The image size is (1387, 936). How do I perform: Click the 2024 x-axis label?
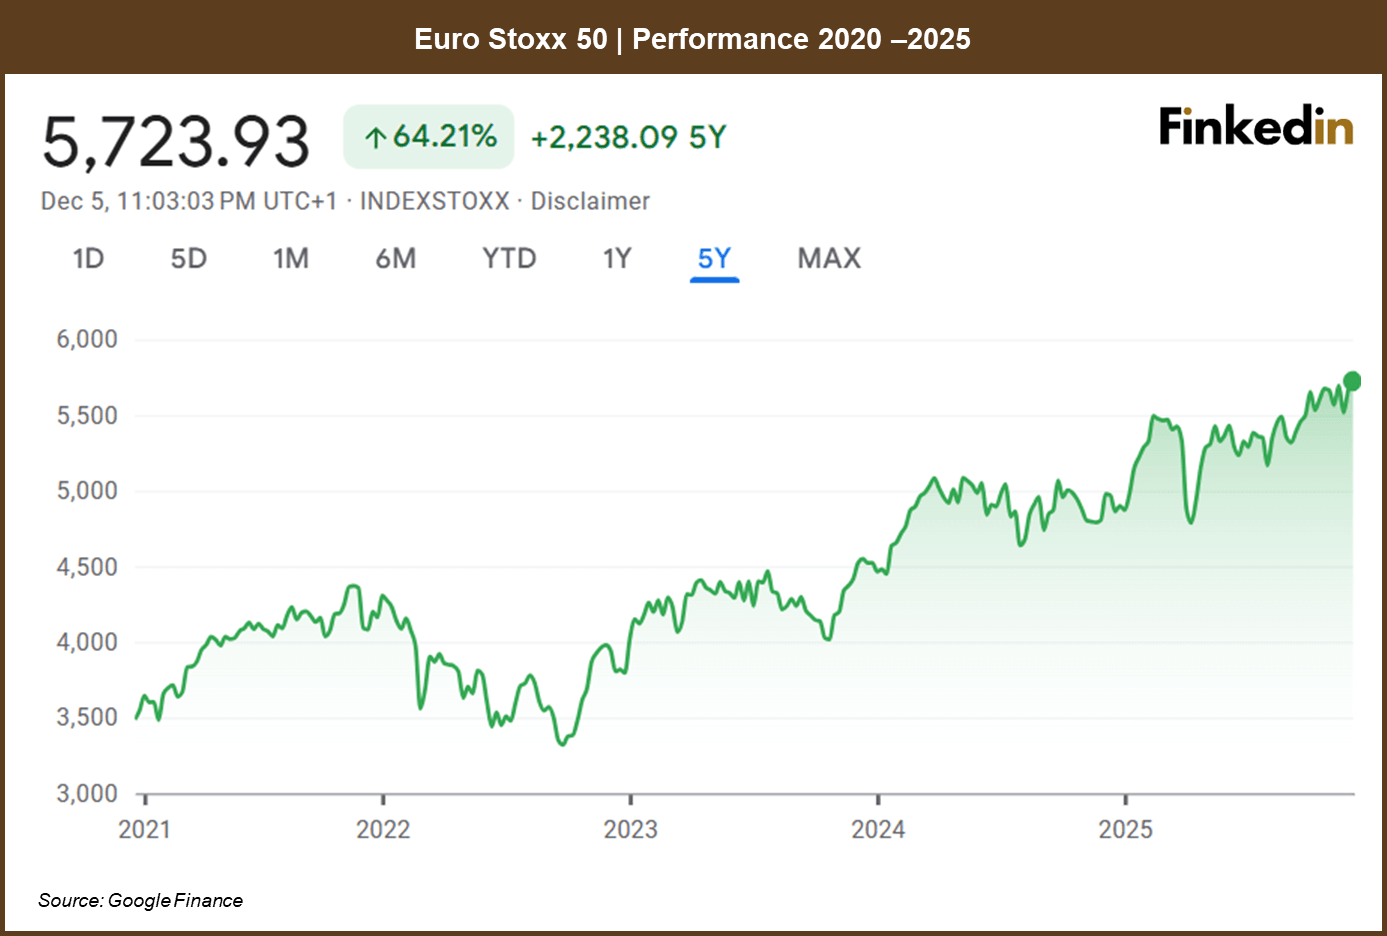878,829
